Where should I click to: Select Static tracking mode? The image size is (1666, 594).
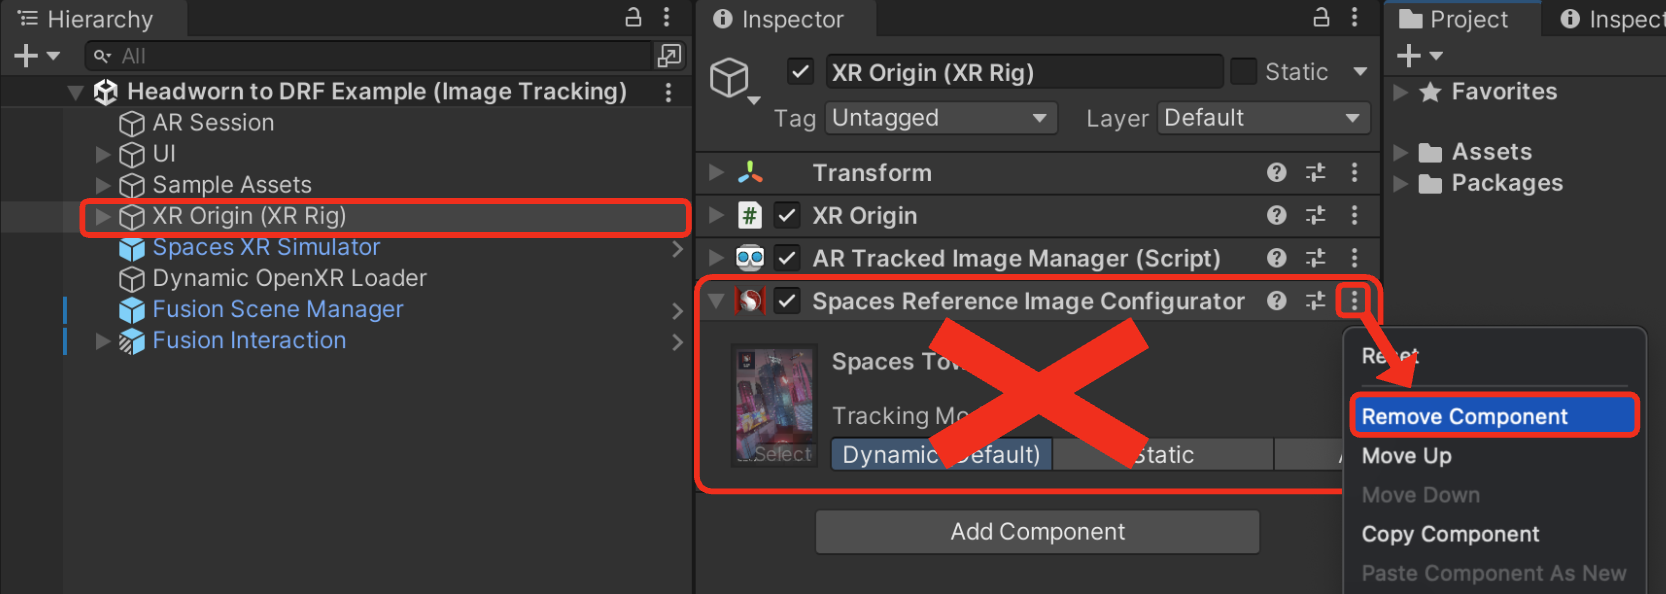coord(1163,455)
